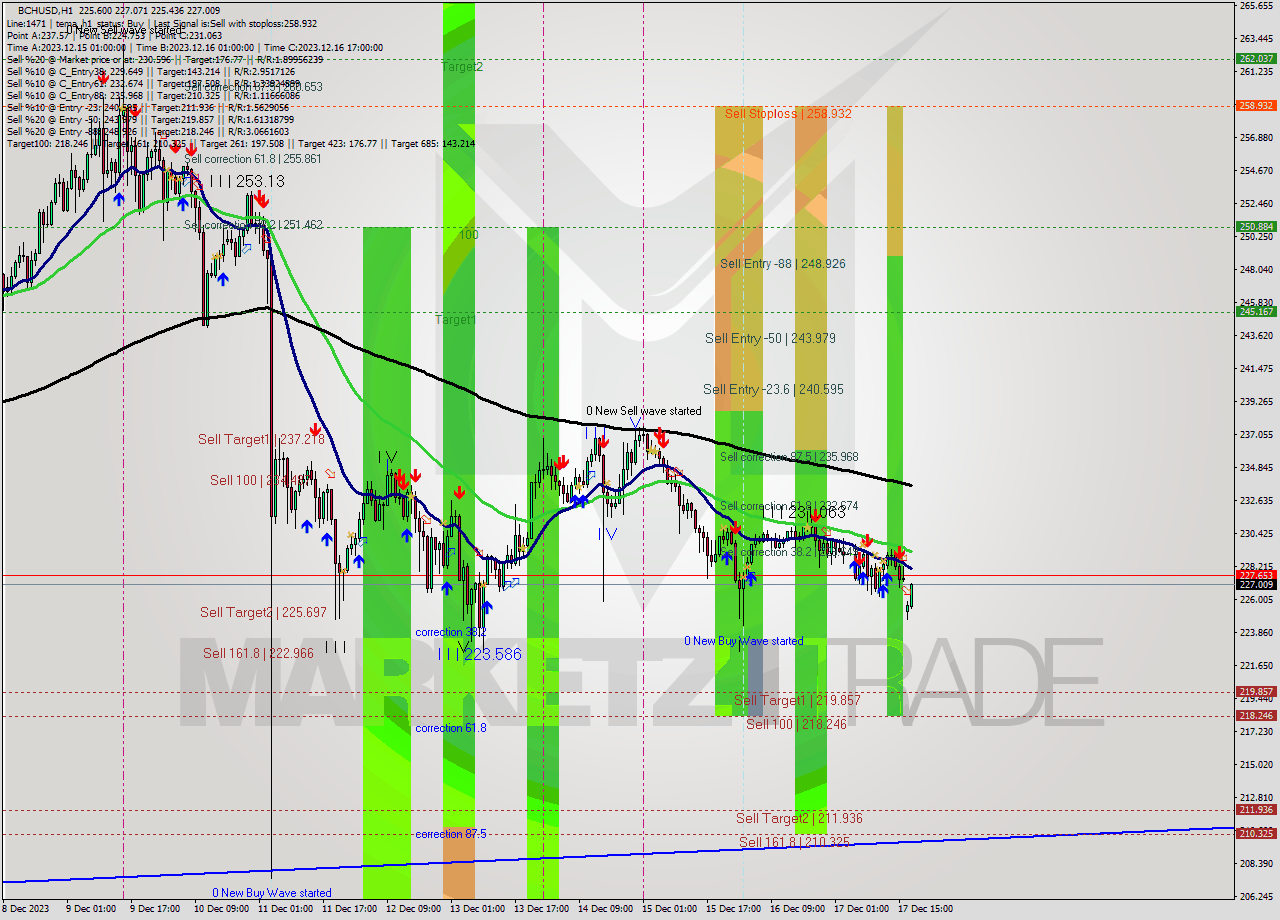The image size is (1280, 920).
Task: Select '0 New Buy Wave started' at the chart bottom
Action: pos(271,893)
